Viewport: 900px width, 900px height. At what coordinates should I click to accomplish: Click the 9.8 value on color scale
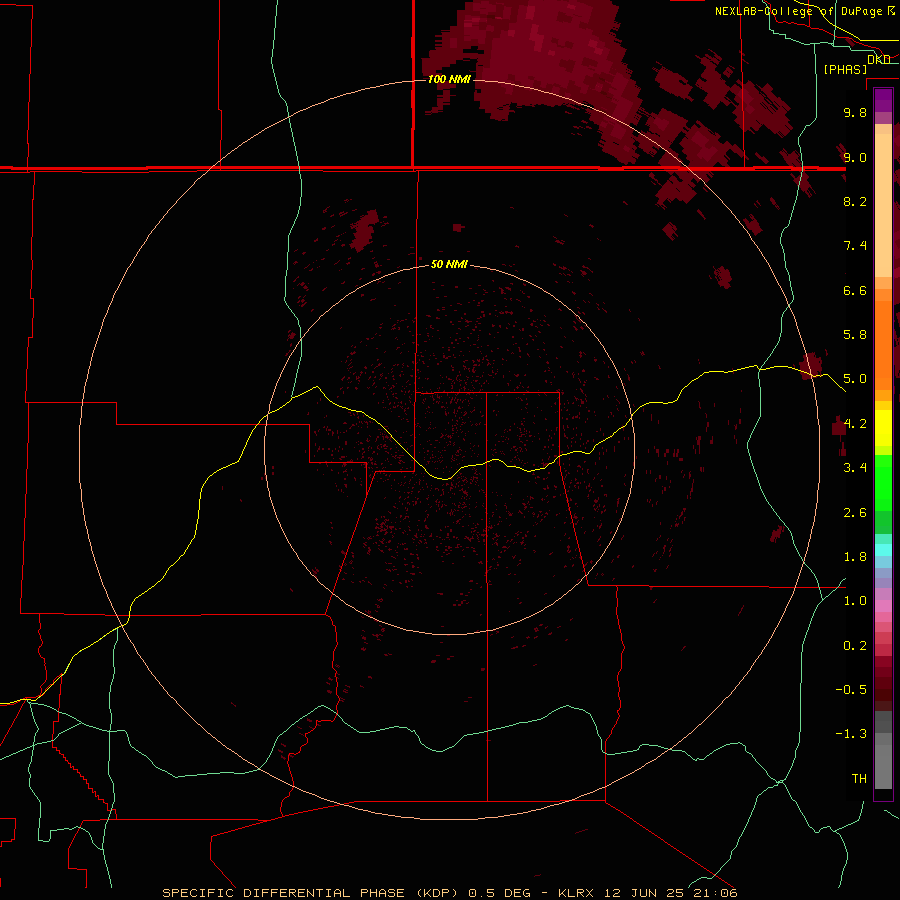tap(855, 112)
